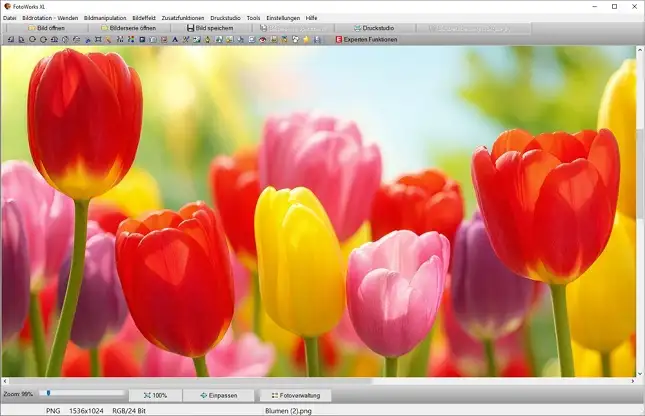645x416 pixels.
Task: Click the '1536x1024' dimensions text
Action: tap(86, 411)
